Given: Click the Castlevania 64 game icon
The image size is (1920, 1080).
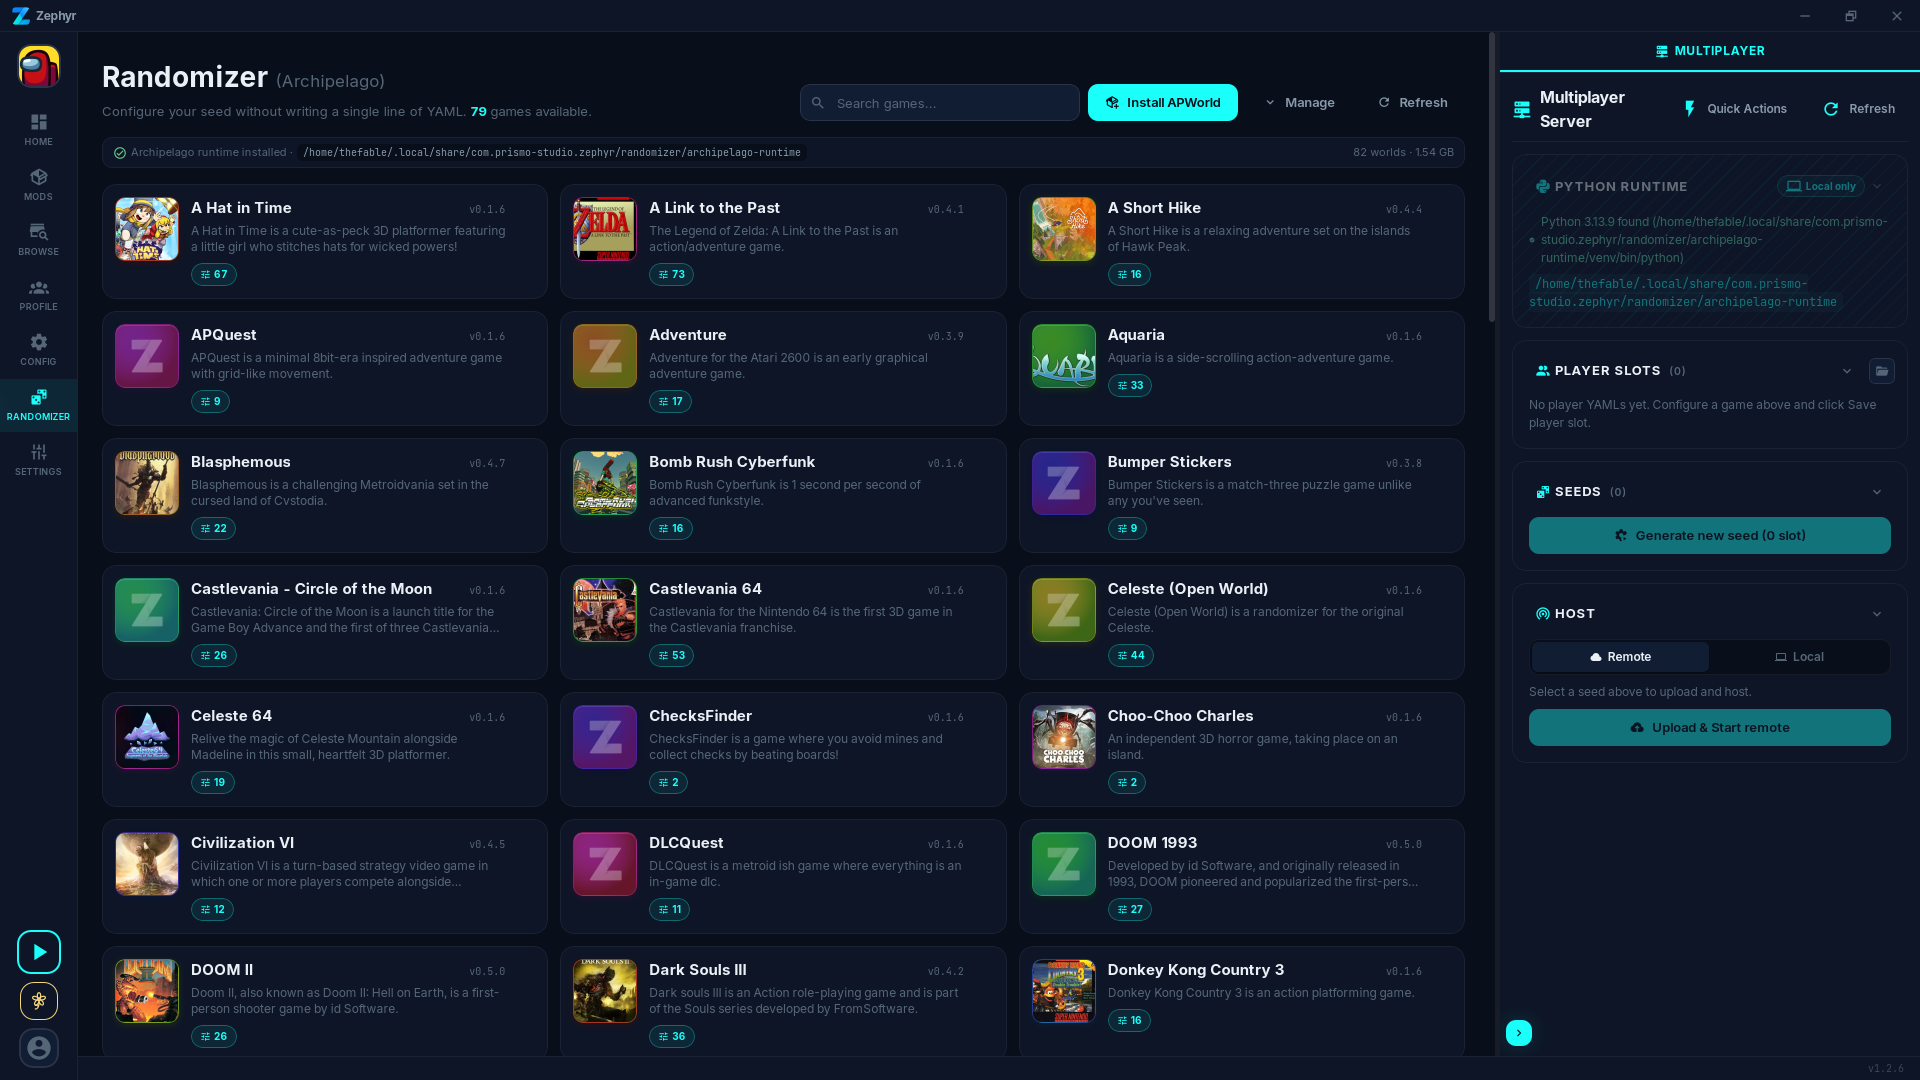Looking at the screenshot, I should (x=605, y=610).
